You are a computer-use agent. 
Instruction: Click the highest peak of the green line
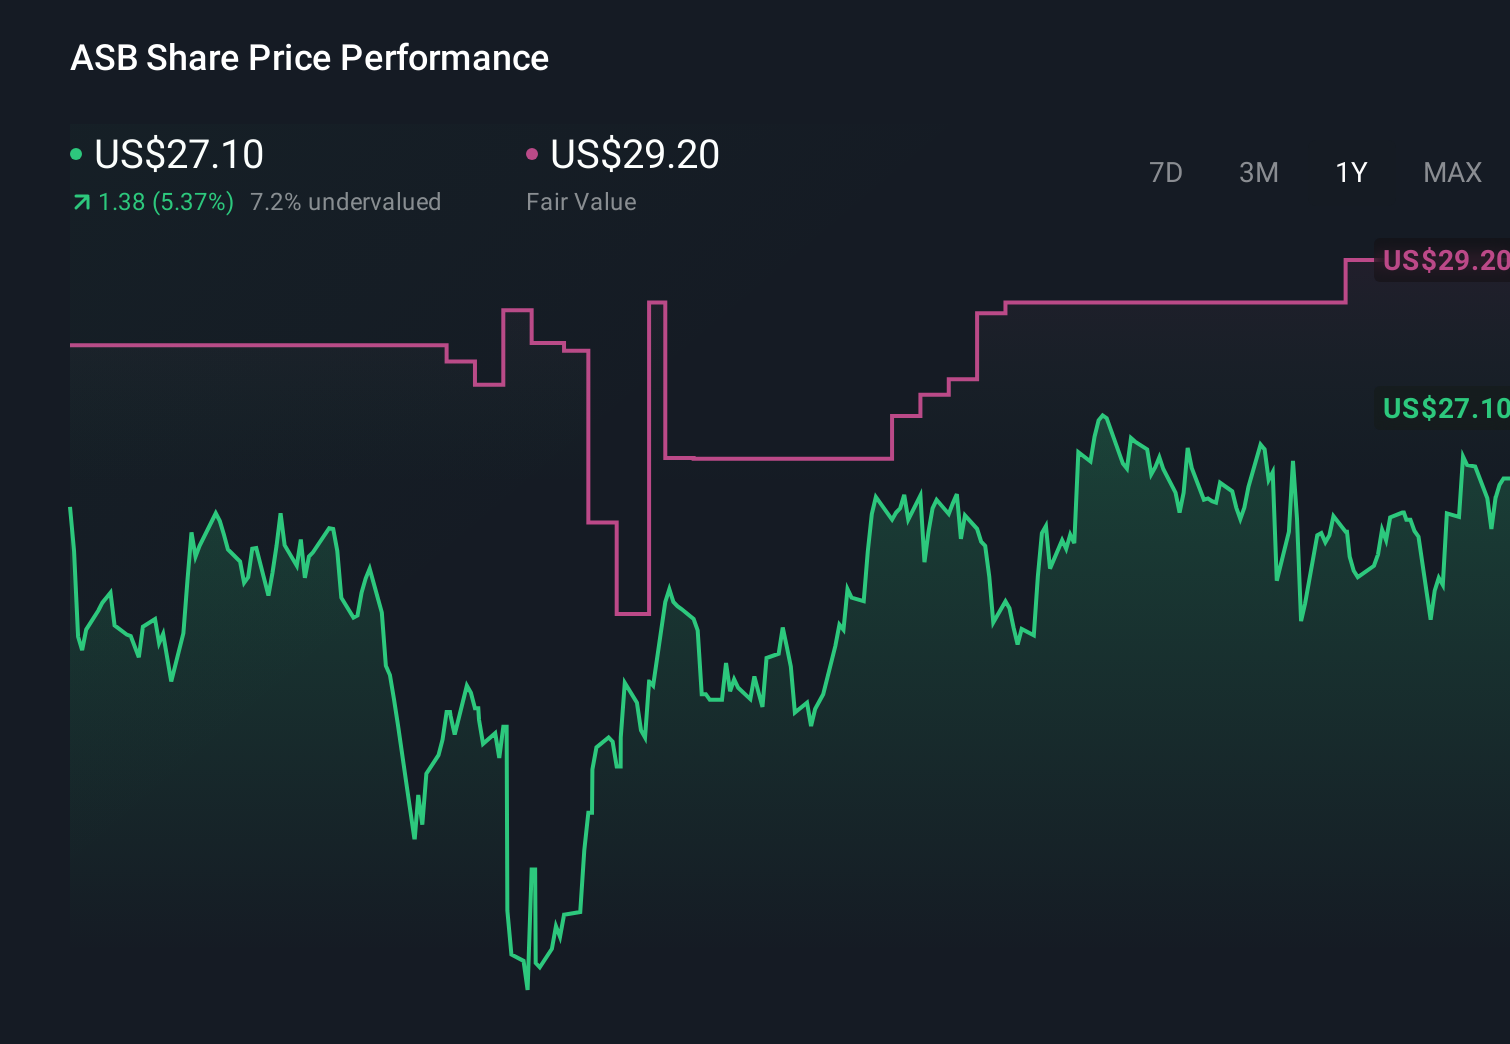(1105, 414)
